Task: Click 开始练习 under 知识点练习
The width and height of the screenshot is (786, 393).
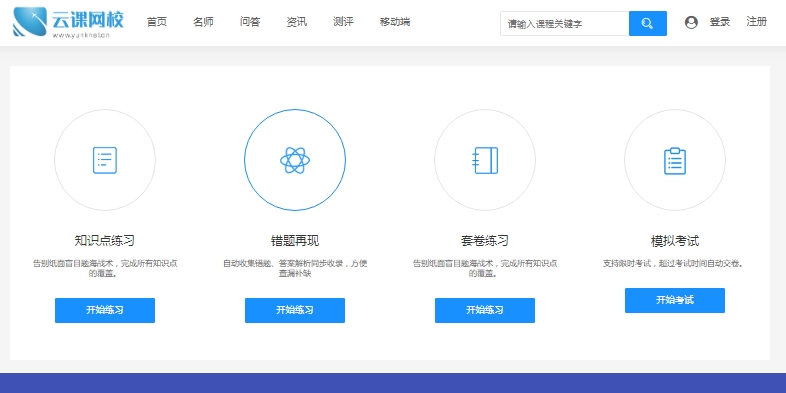Action: click(105, 310)
